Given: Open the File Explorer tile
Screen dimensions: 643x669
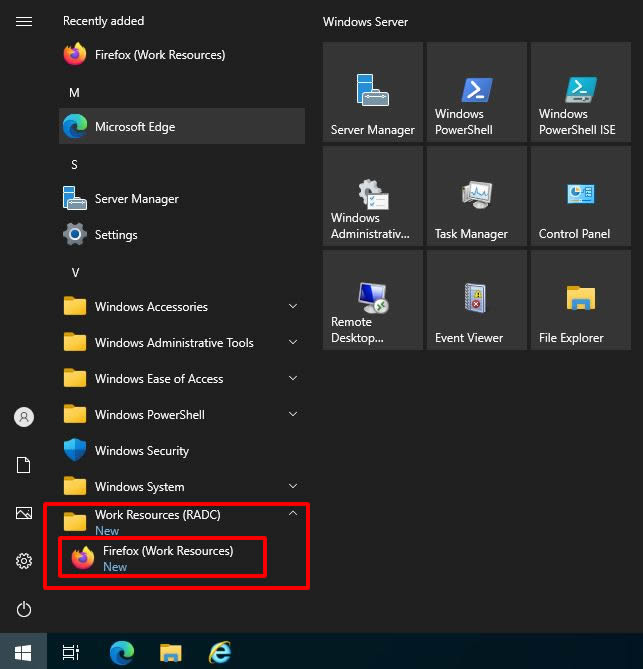Looking at the screenshot, I should pyautogui.click(x=581, y=300).
